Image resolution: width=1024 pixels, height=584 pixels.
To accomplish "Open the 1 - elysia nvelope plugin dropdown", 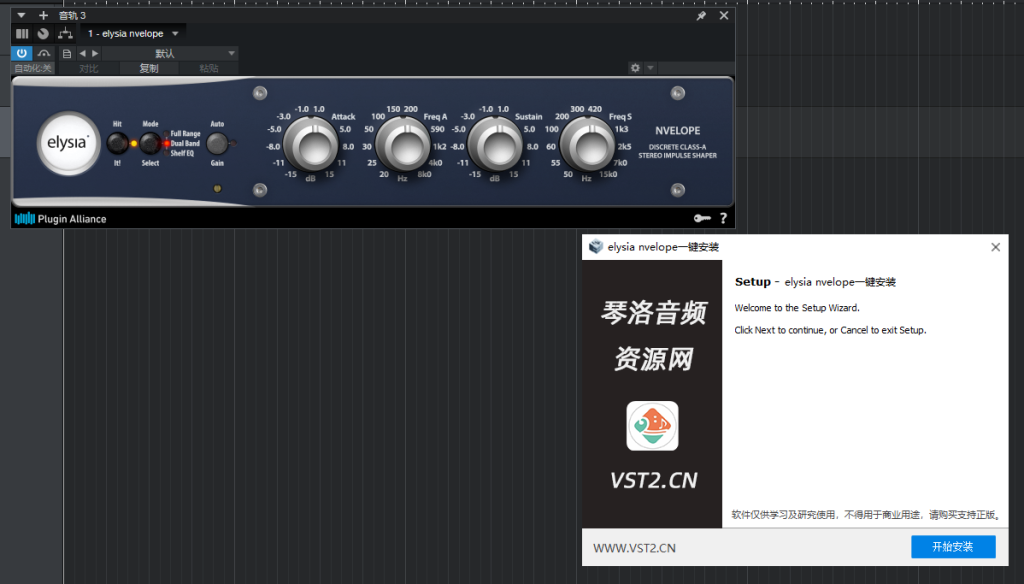I will [x=130, y=33].
